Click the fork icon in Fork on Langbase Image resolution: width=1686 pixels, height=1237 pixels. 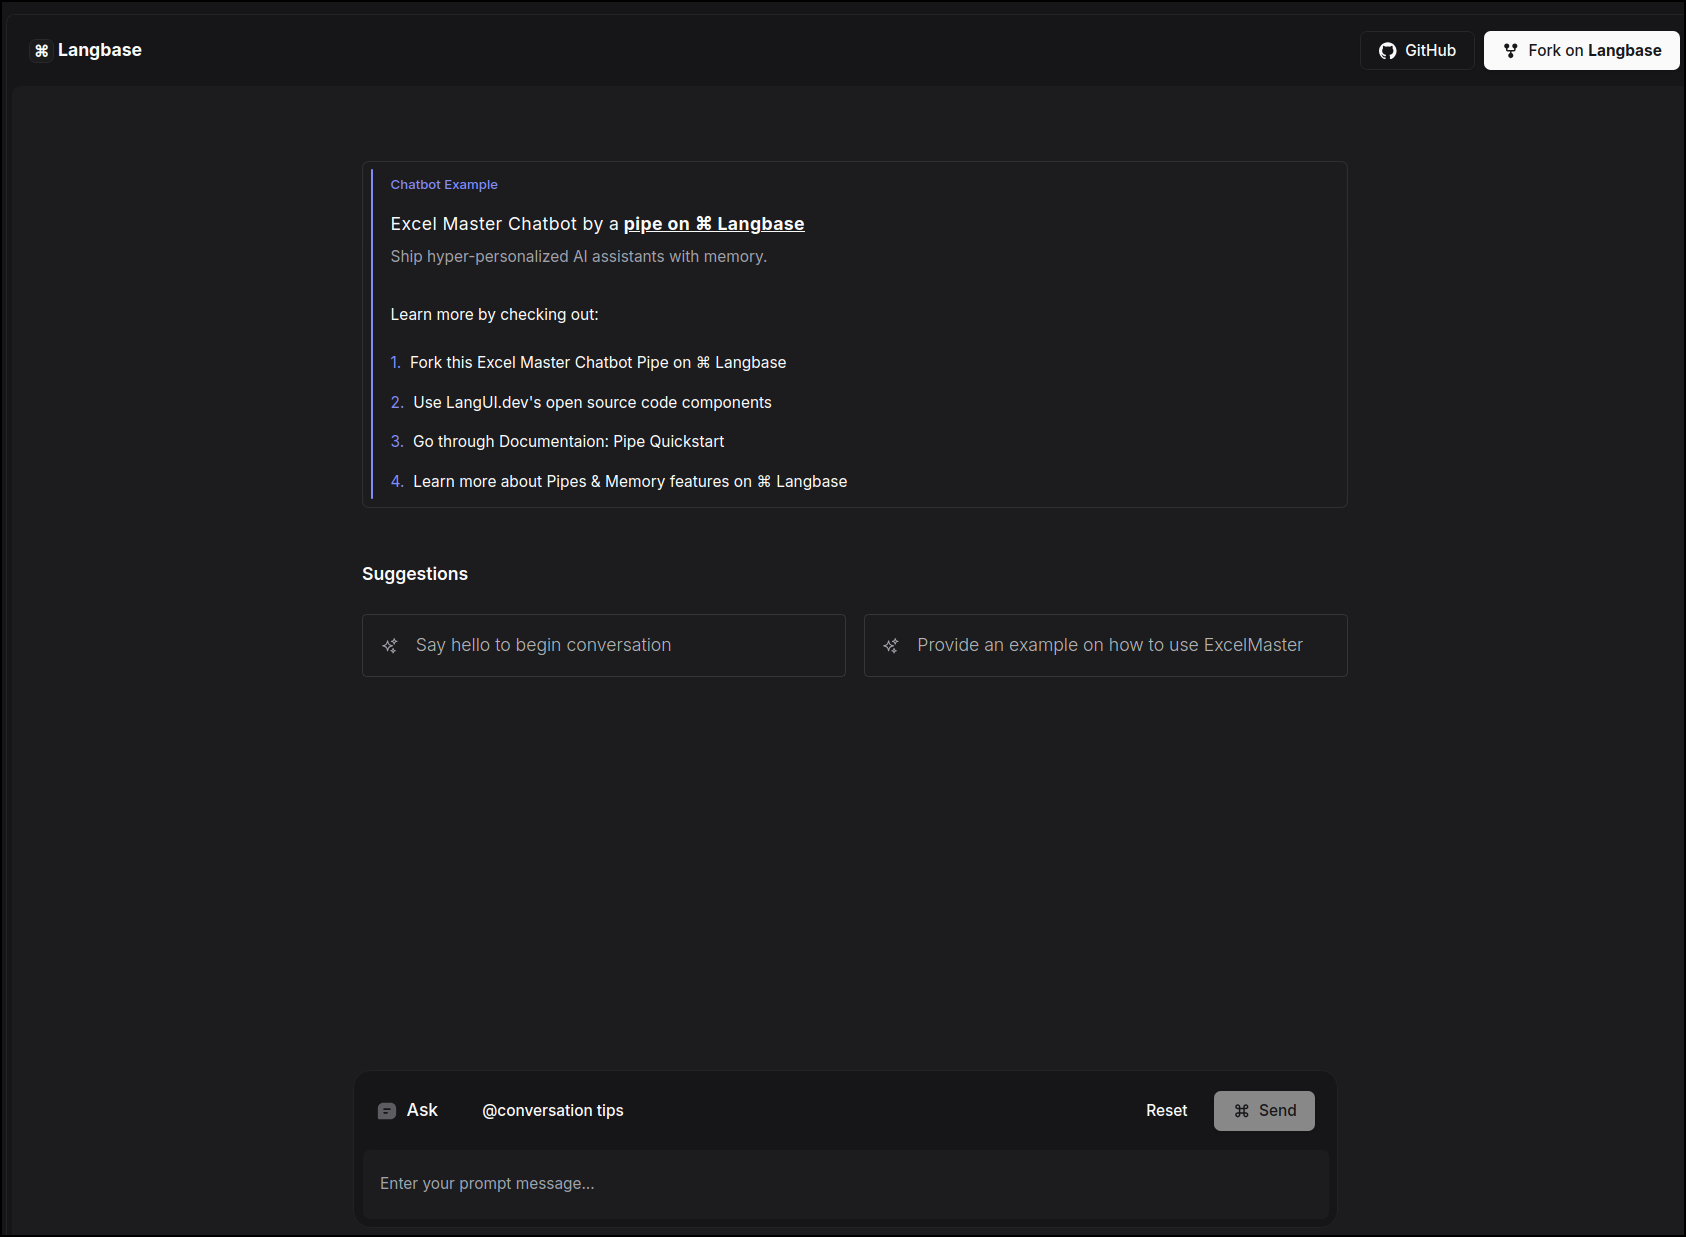click(1510, 51)
